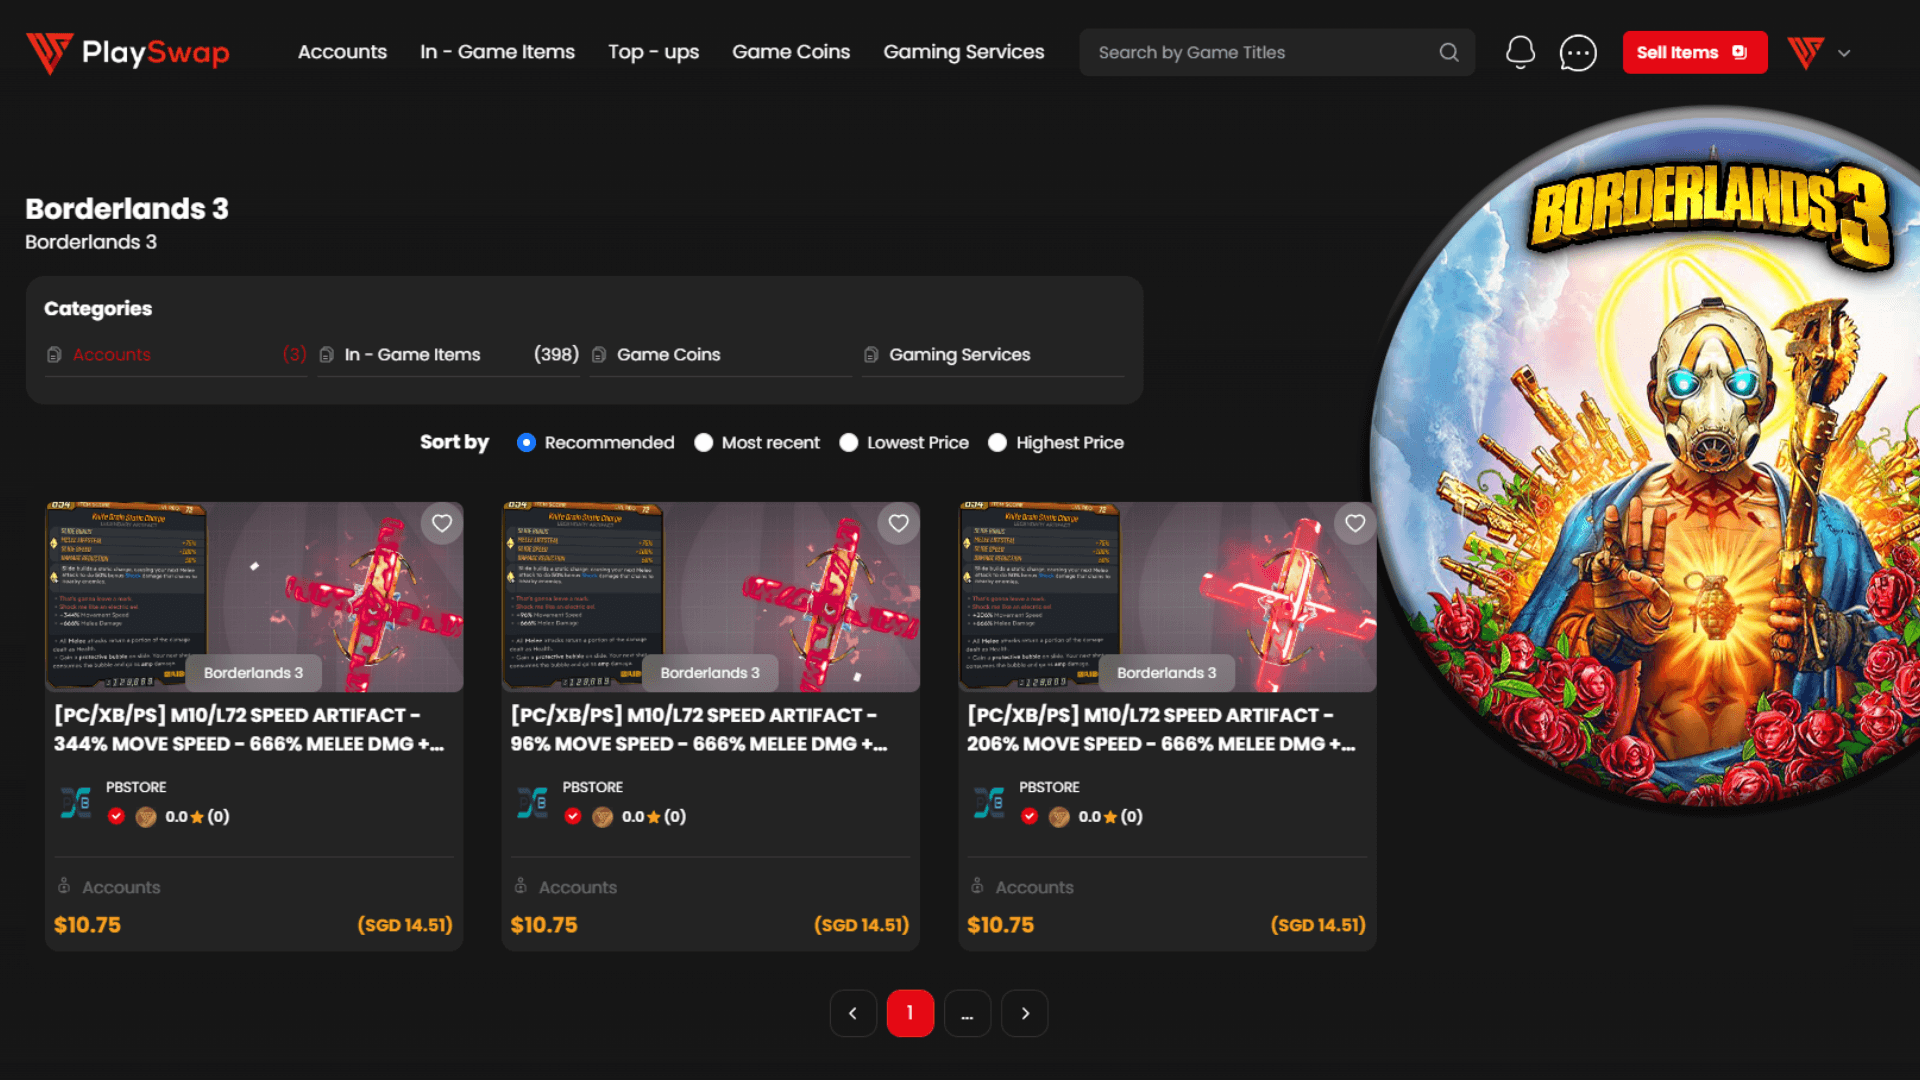Image resolution: width=1920 pixels, height=1080 pixels.
Task: Click the Gaming Services category icon
Action: (871, 355)
